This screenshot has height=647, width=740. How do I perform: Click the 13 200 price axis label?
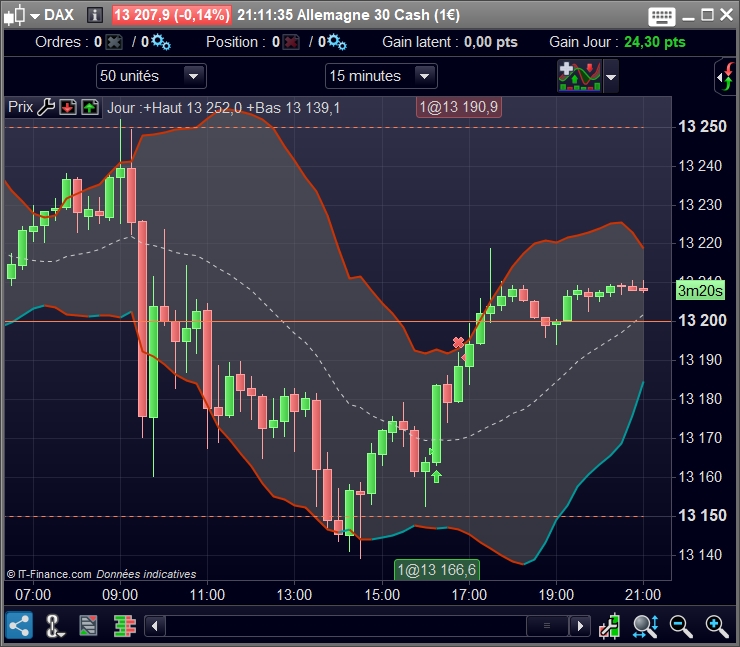[702, 320]
